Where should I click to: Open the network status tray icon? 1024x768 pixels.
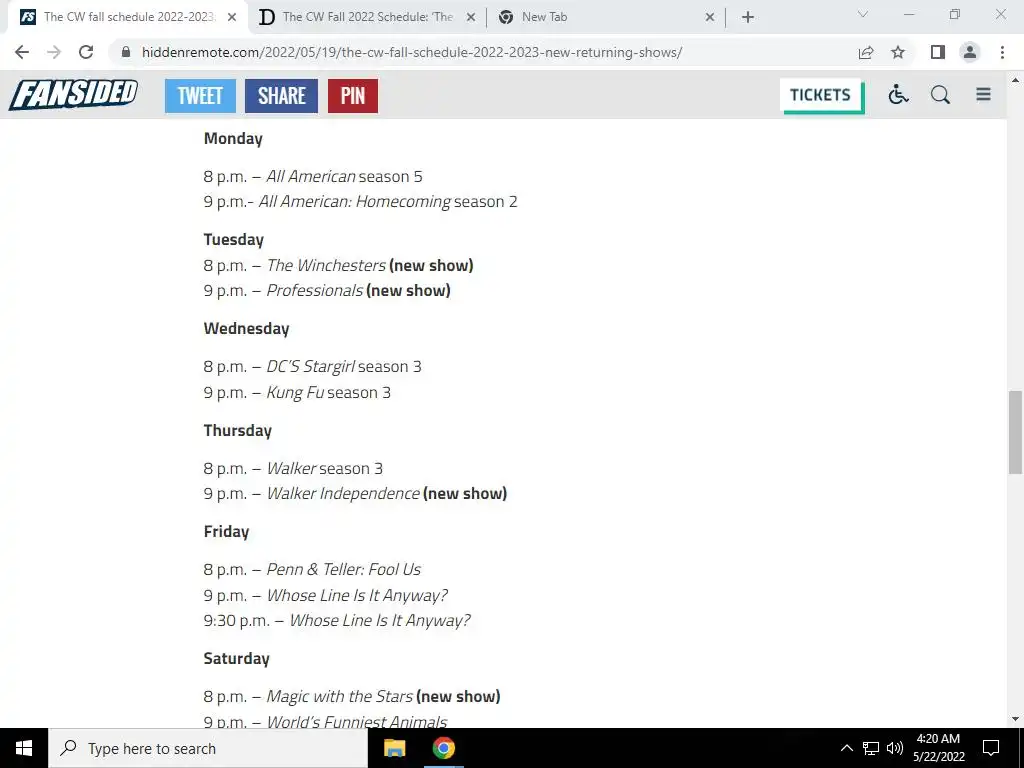tap(871, 748)
